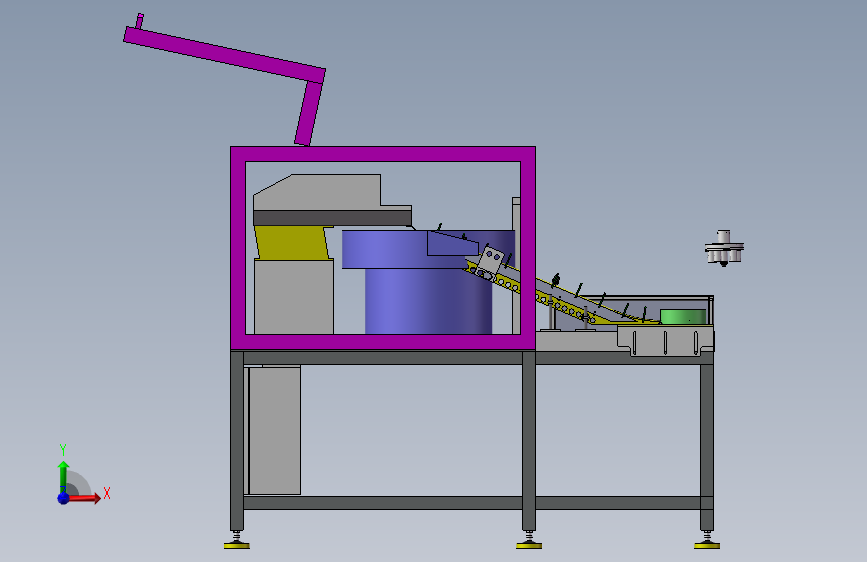The height and width of the screenshot is (562, 867).
Task: Select the yellow block inside the enclosure
Action: click(x=292, y=242)
